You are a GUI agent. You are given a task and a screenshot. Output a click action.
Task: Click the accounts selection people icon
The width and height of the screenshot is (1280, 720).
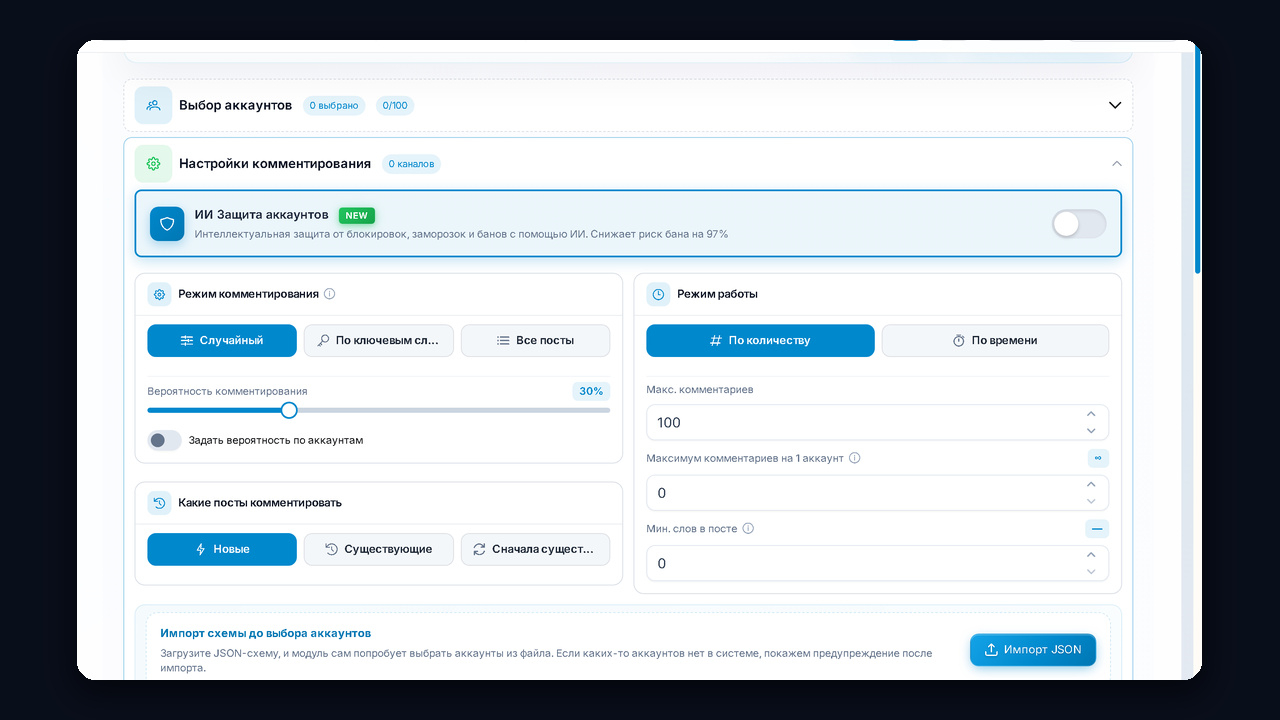point(153,105)
